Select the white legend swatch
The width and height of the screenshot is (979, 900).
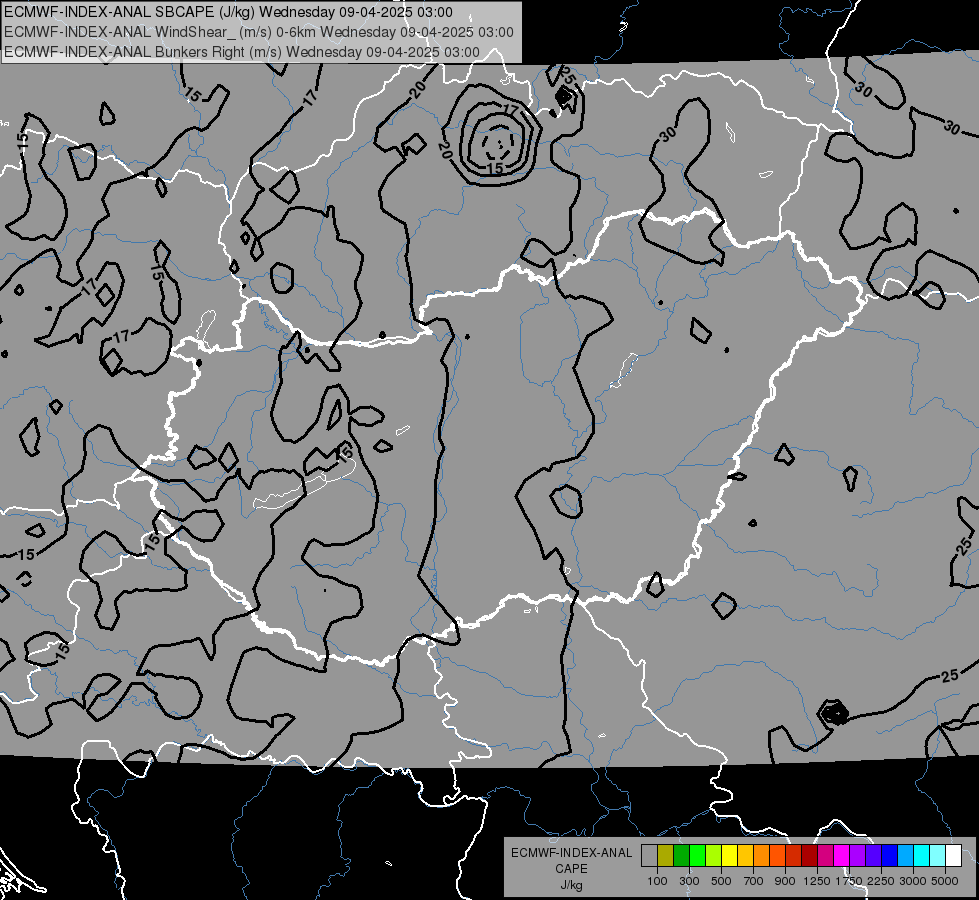pos(953,856)
